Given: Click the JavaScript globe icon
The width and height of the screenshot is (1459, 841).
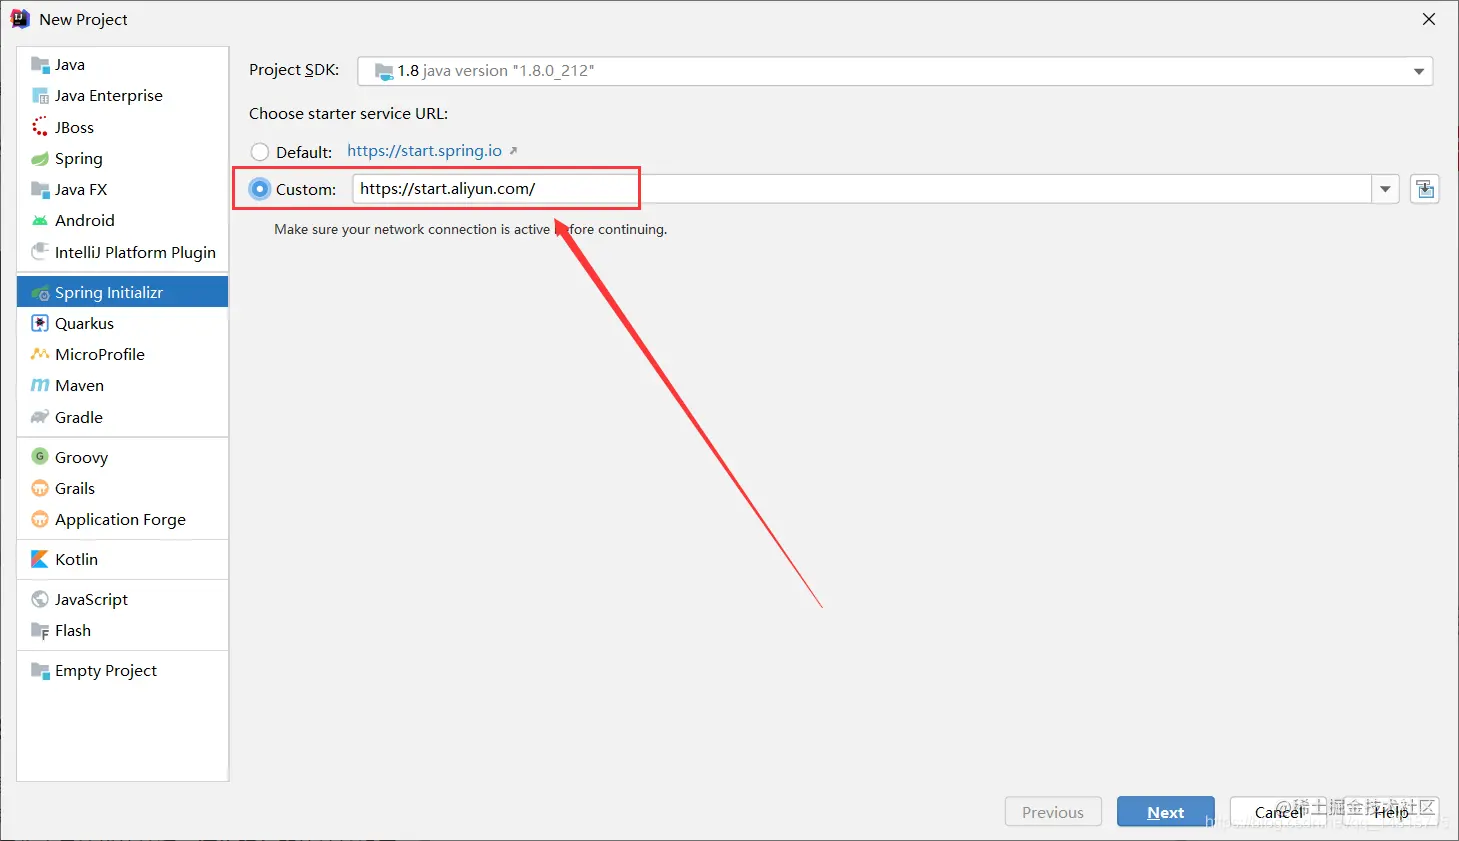Looking at the screenshot, I should pyautogui.click(x=40, y=599).
